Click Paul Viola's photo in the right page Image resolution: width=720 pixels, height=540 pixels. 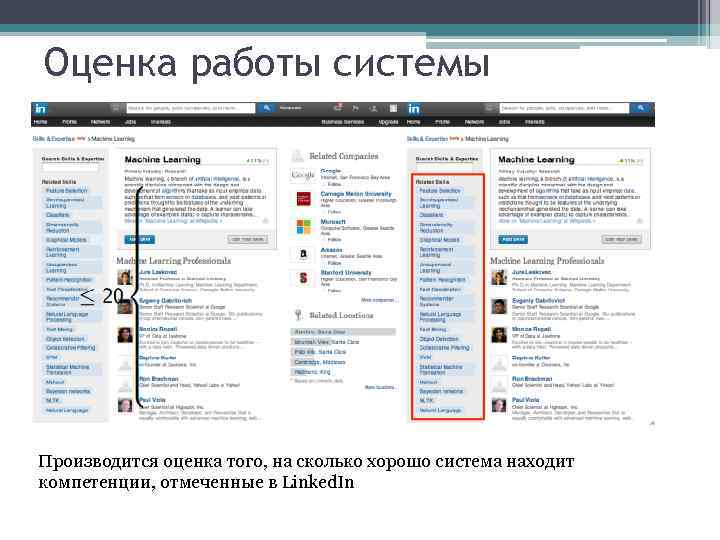pyautogui.click(x=499, y=405)
